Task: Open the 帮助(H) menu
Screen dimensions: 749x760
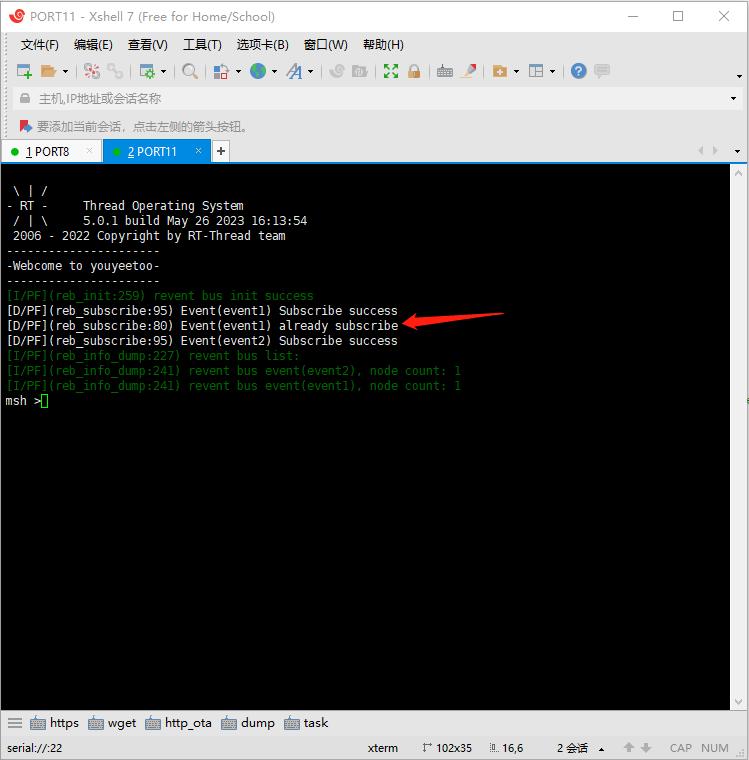Action: click(383, 45)
